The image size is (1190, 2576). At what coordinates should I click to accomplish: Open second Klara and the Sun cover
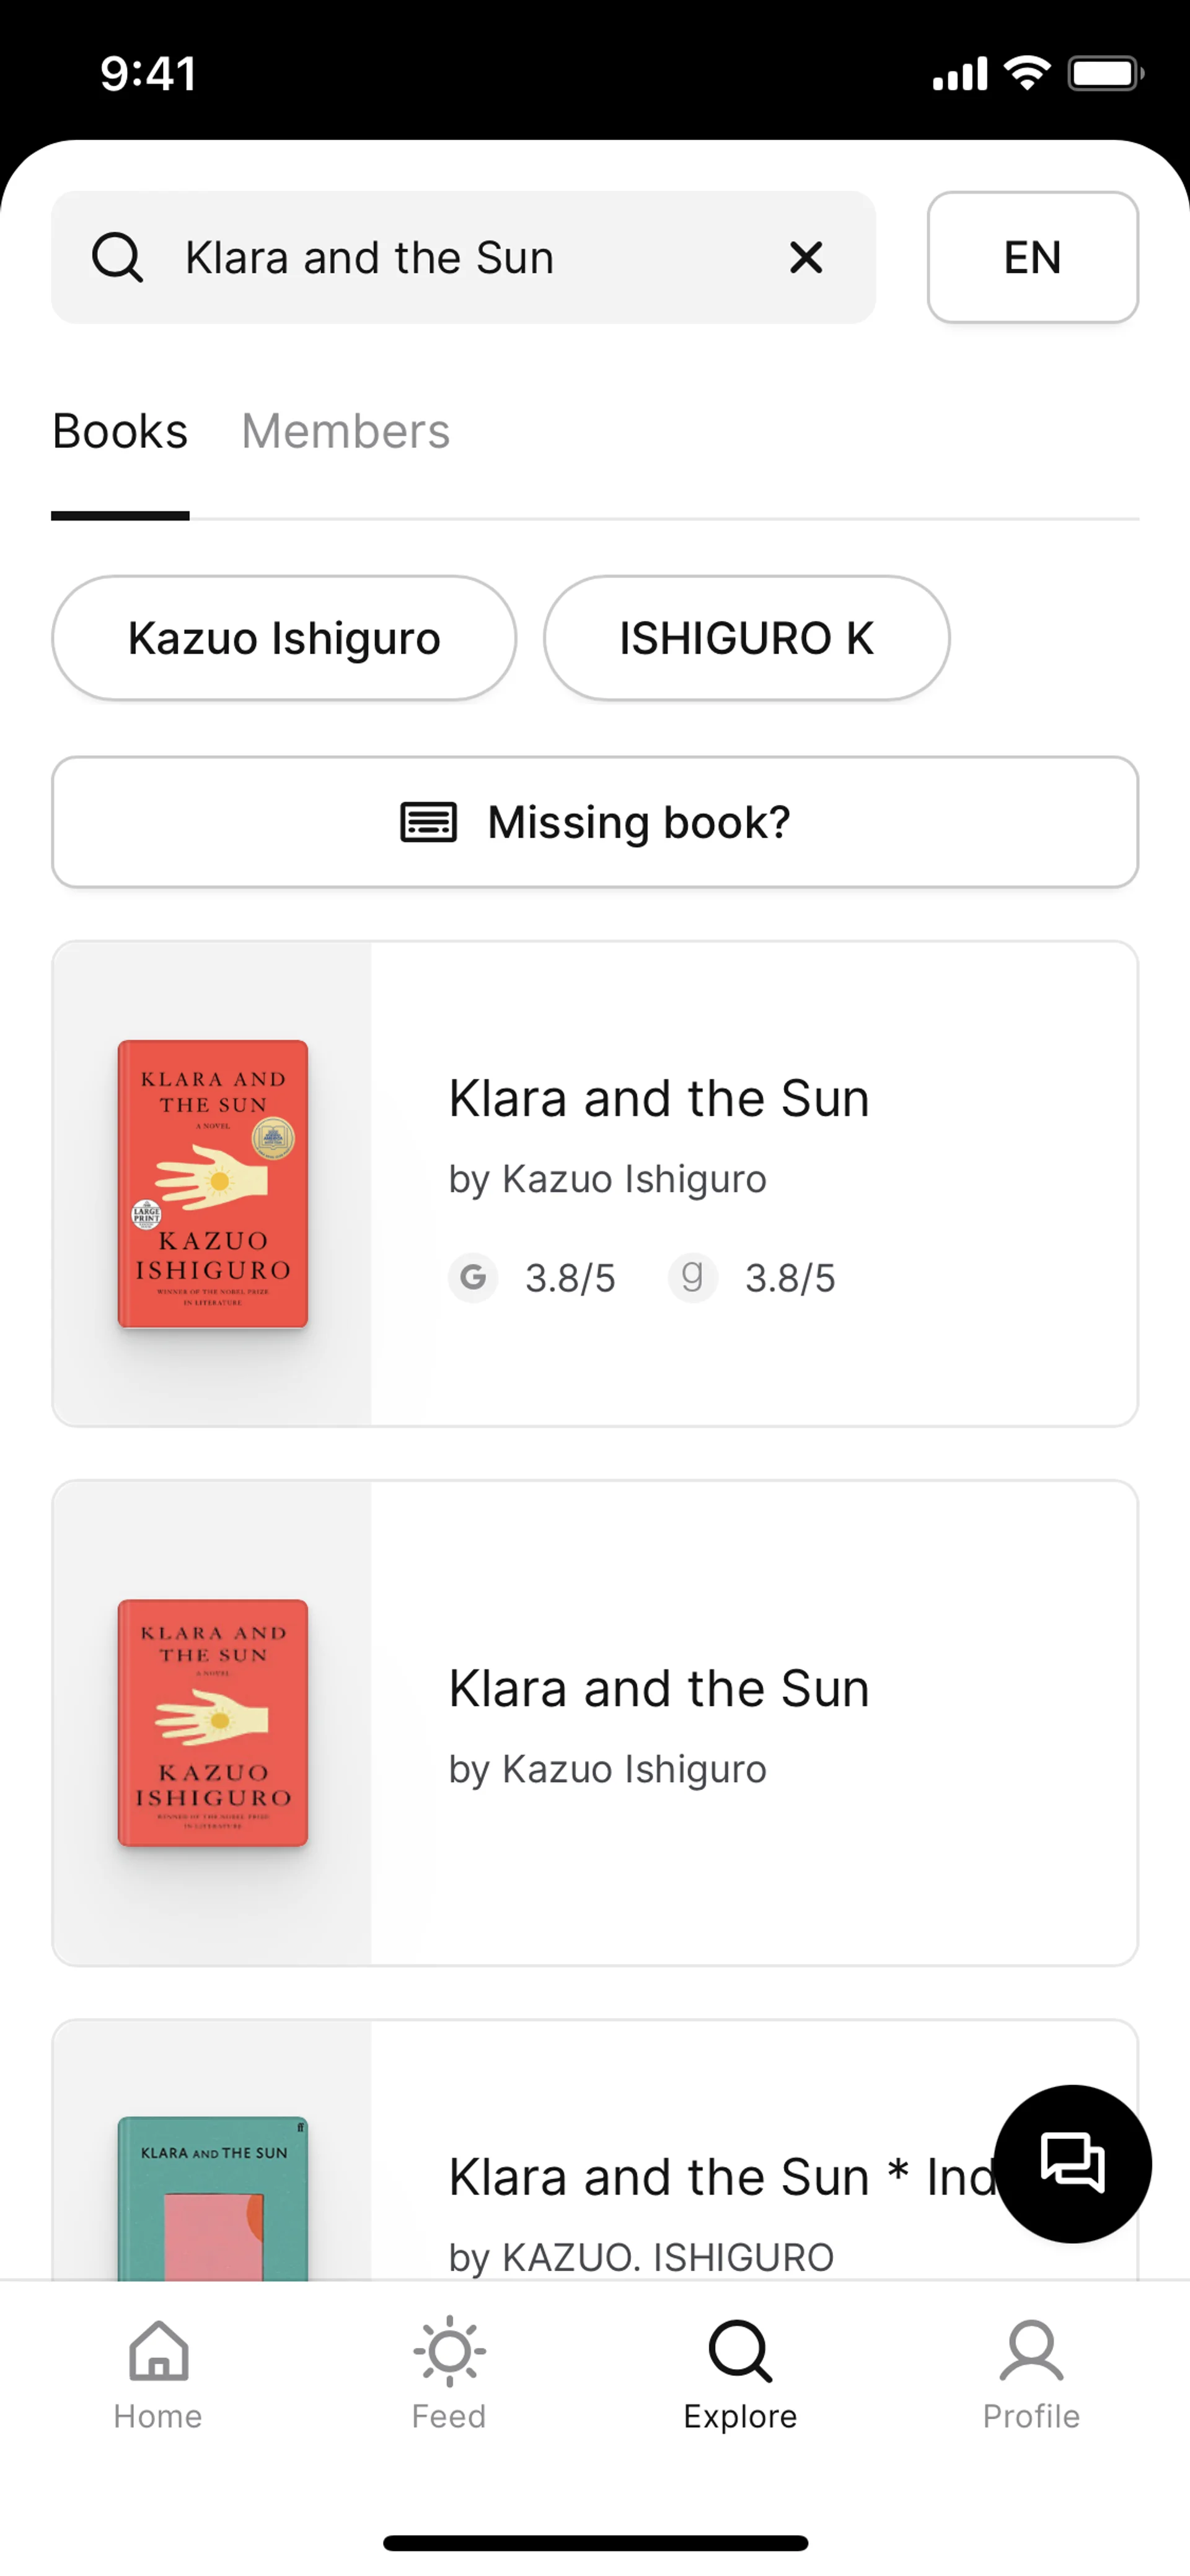(213, 1722)
